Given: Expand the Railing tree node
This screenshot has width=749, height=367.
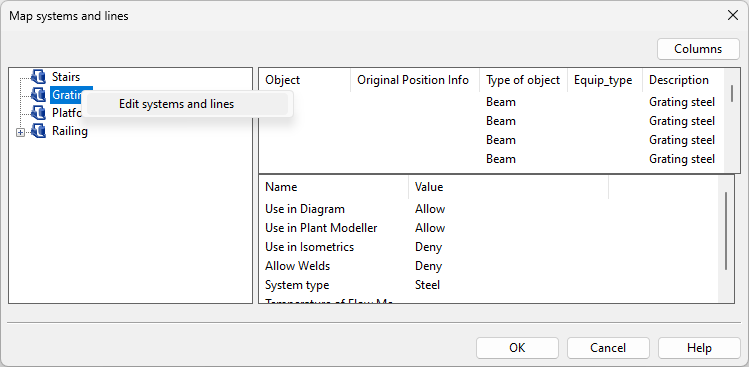Looking at the screenshot, I should (21, 133).
